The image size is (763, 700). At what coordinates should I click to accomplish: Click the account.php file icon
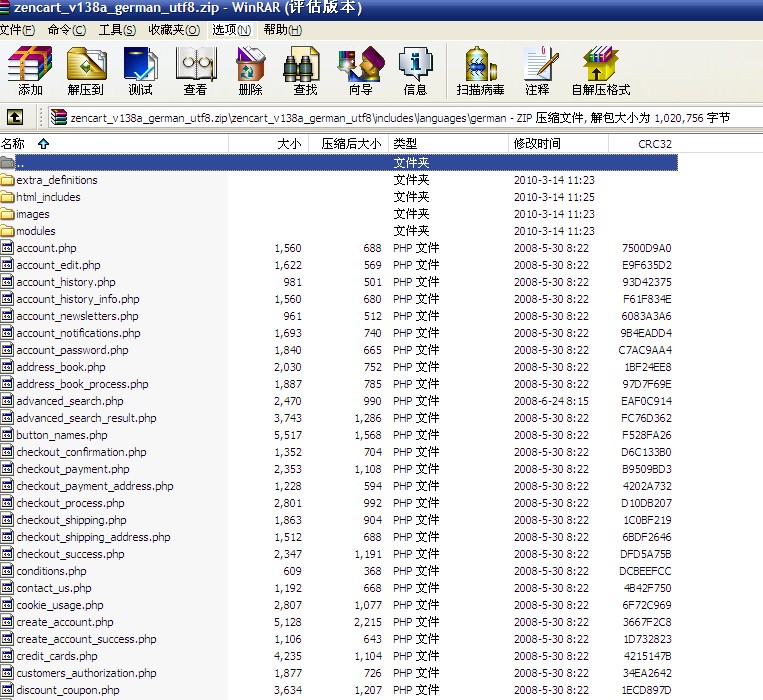(7, 248)
